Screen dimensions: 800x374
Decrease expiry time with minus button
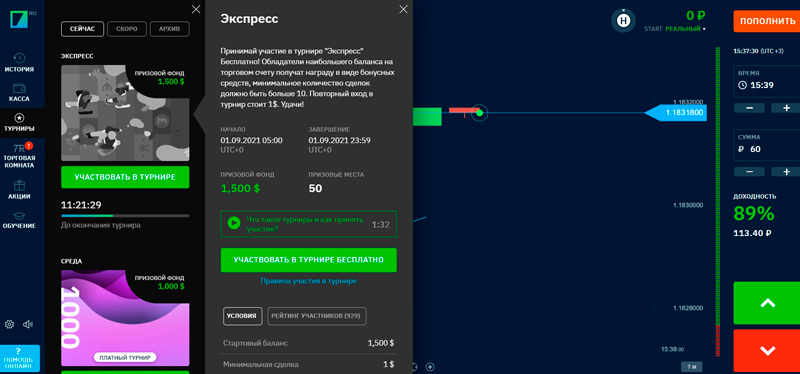(749, 108)
